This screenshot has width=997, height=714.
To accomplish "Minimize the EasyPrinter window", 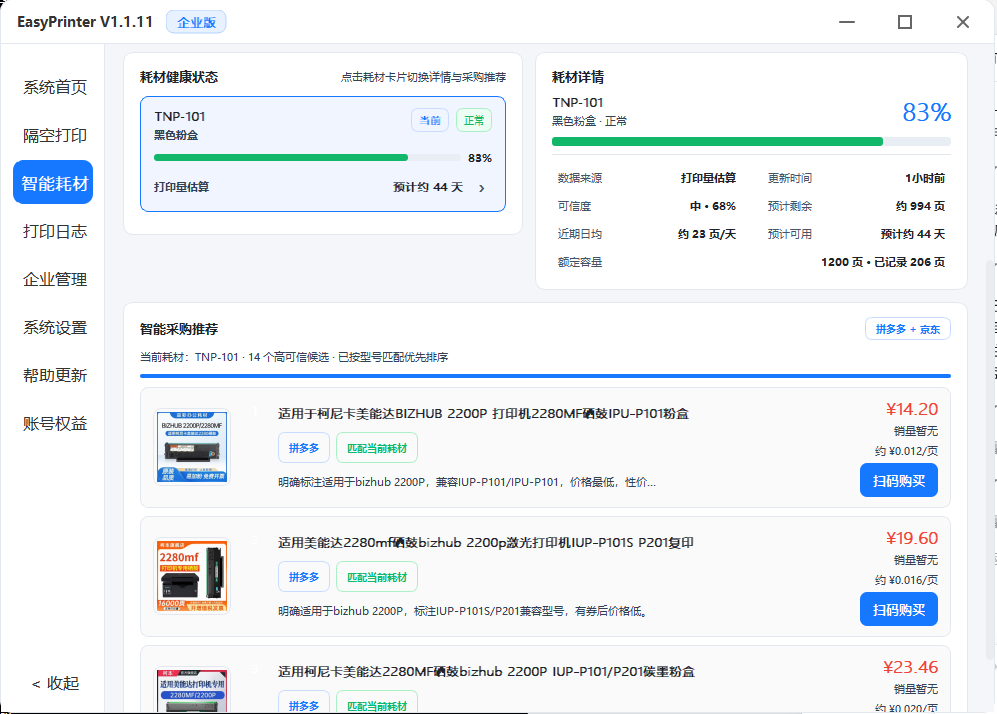I will tap(847, 22).
